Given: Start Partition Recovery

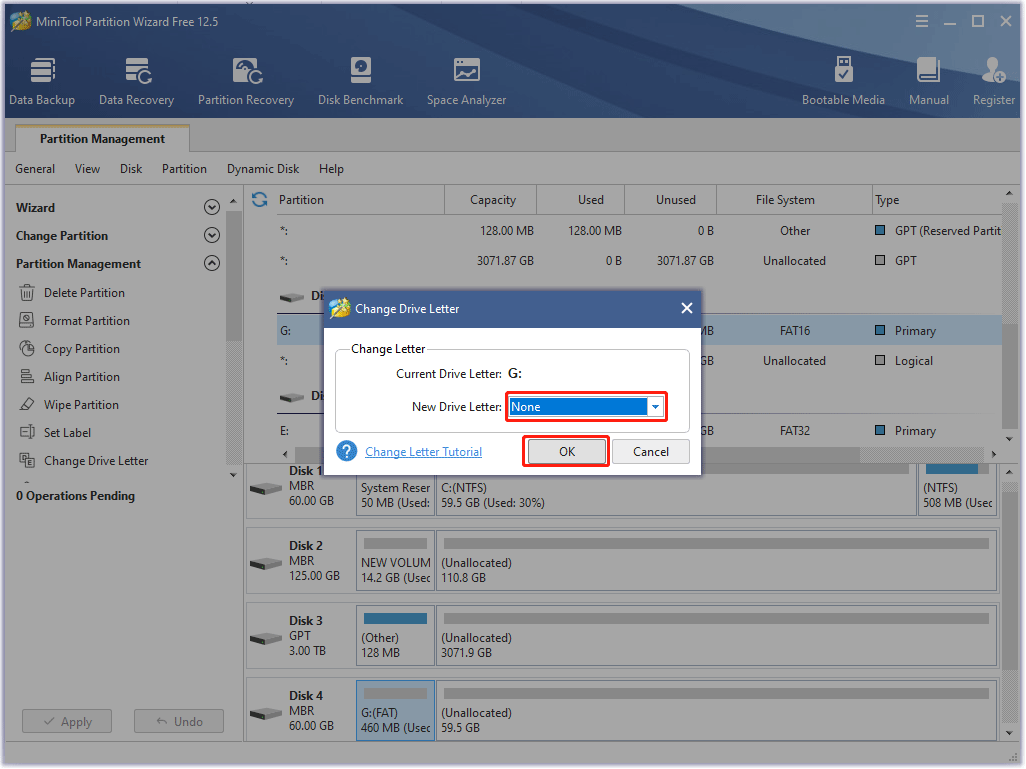Looking at the screenshot, I should point(246,79).
